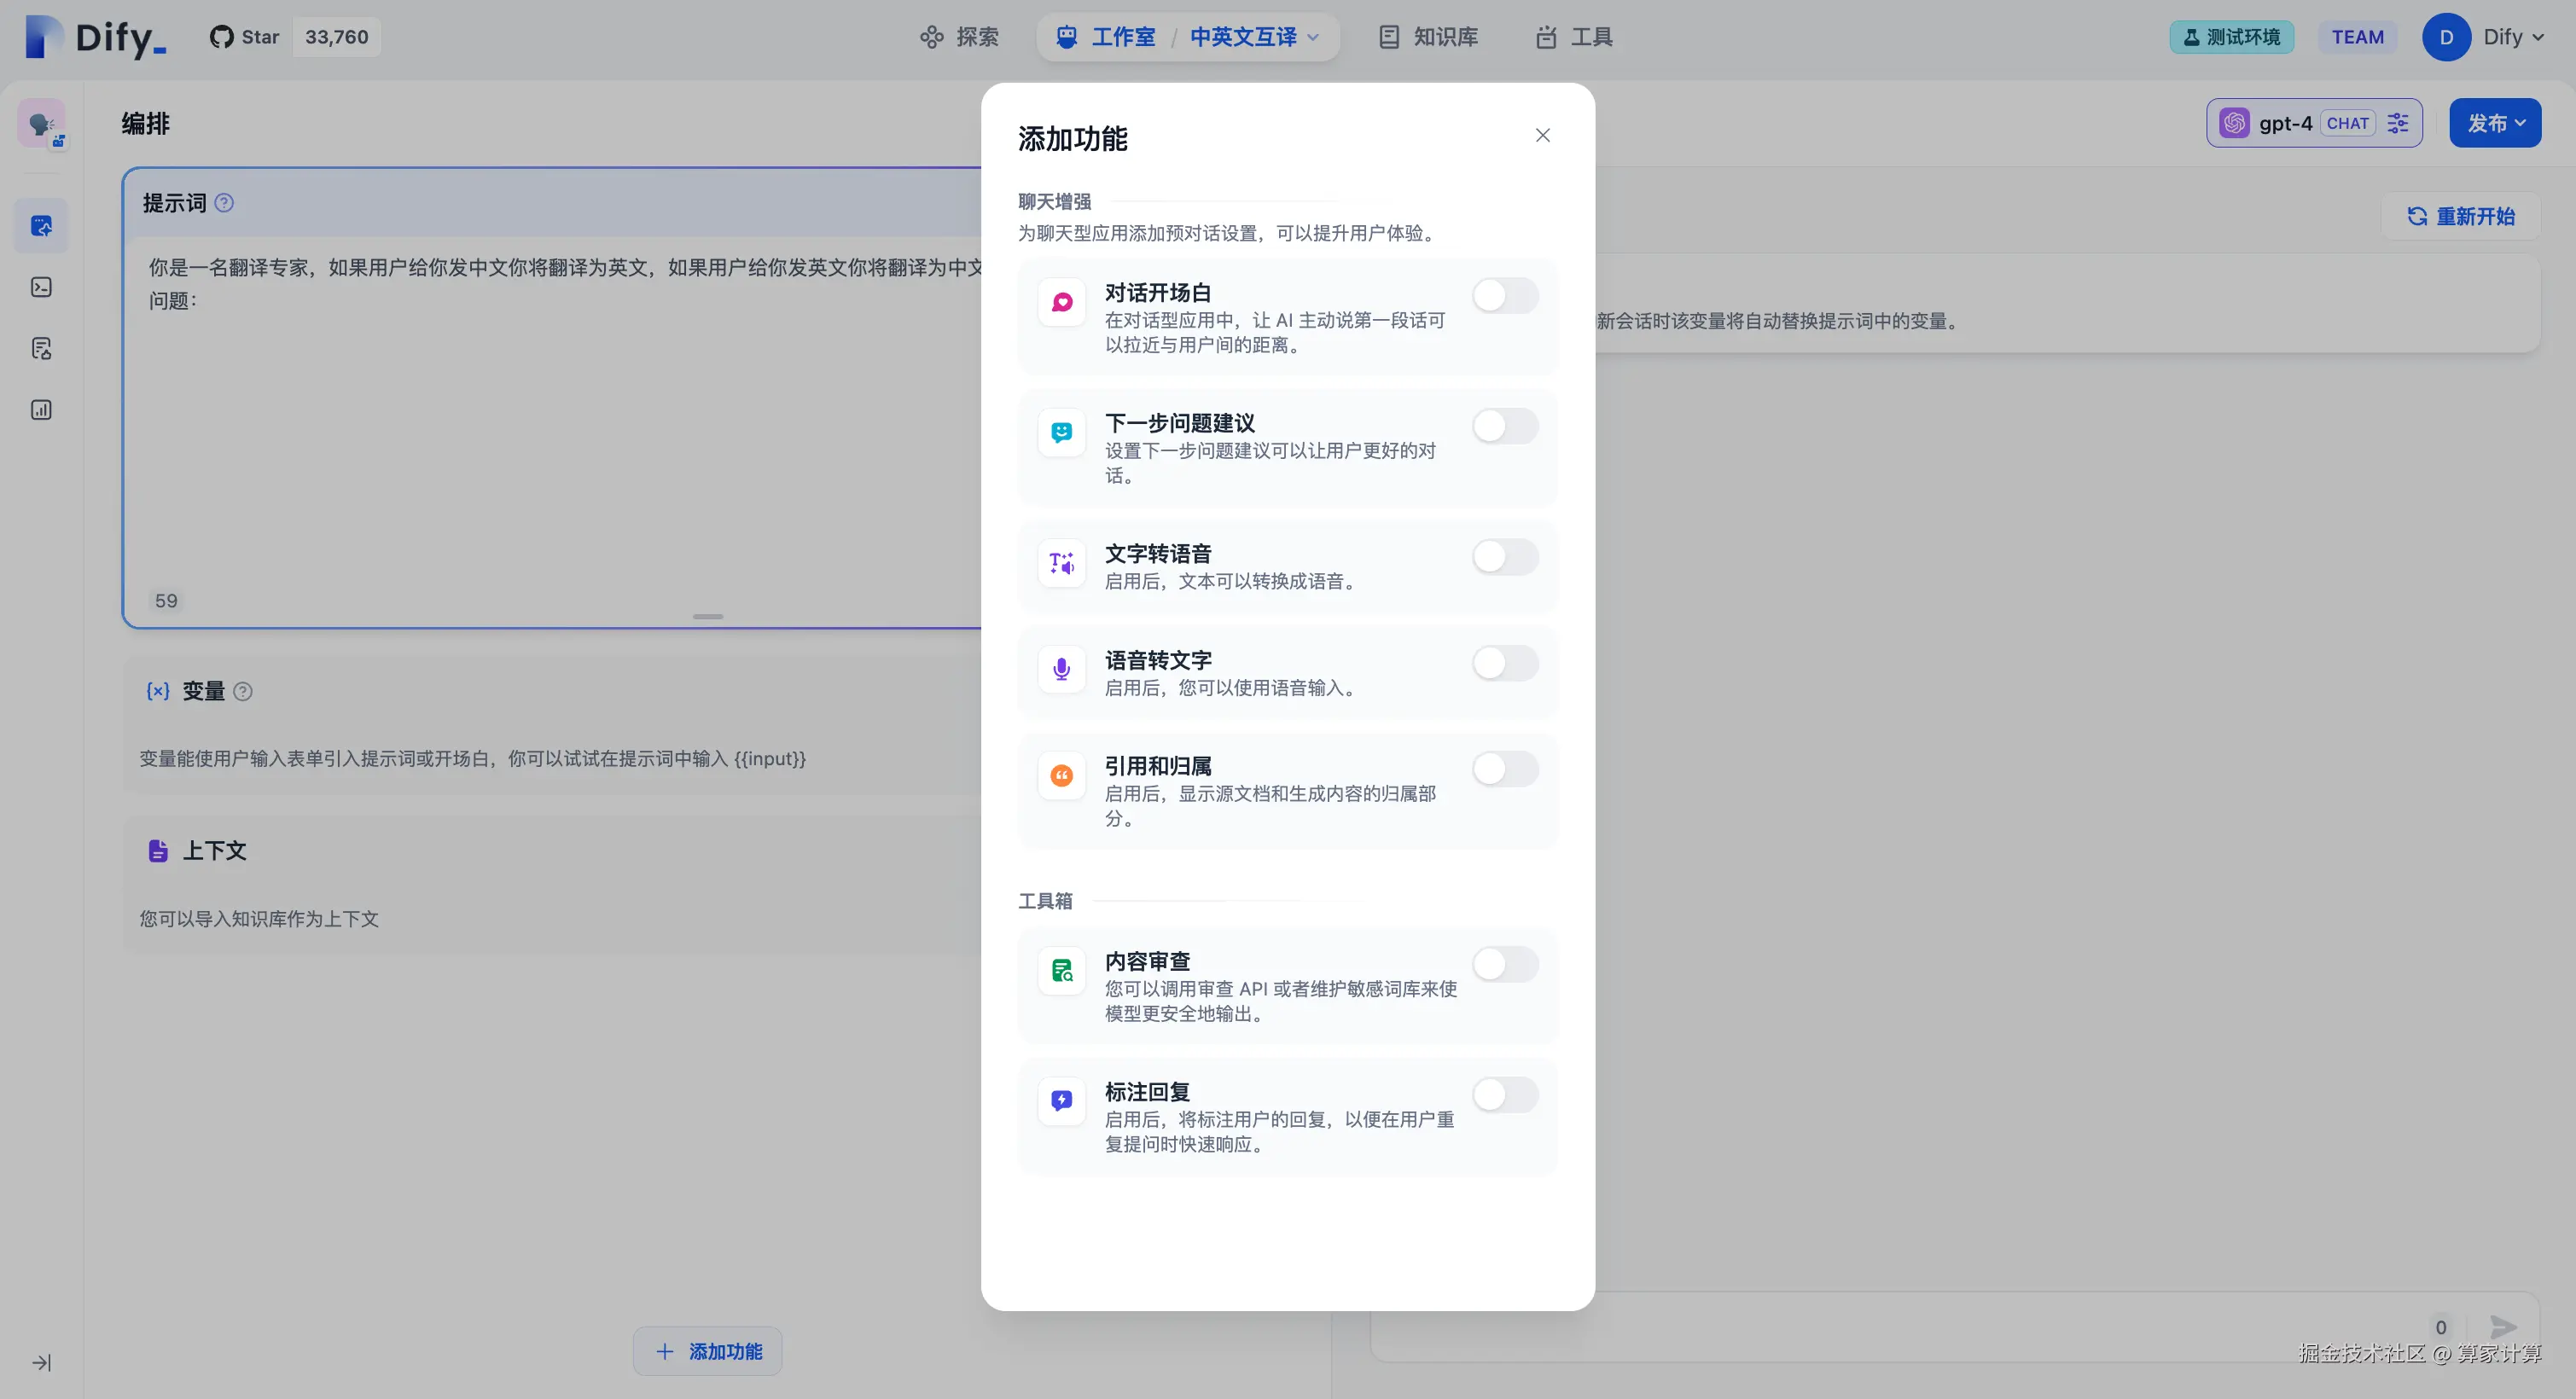Open the API access terminal sidebar icon

click(41, 288)
